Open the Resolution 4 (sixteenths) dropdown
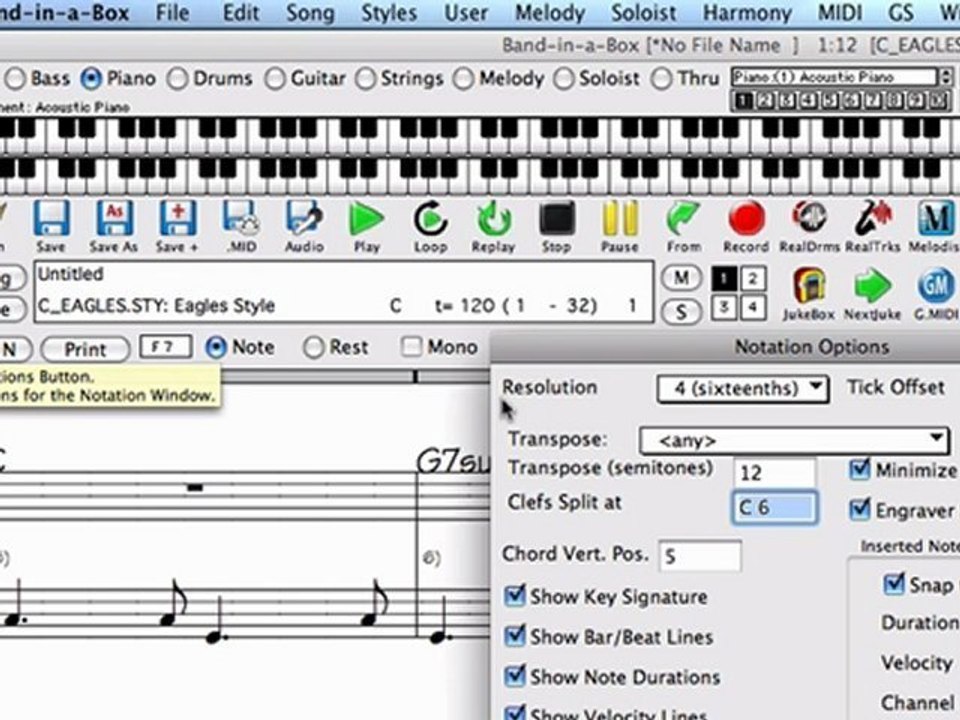Image resolution: width=960 pixels, height=720 pixels. [x=743, y=388]
